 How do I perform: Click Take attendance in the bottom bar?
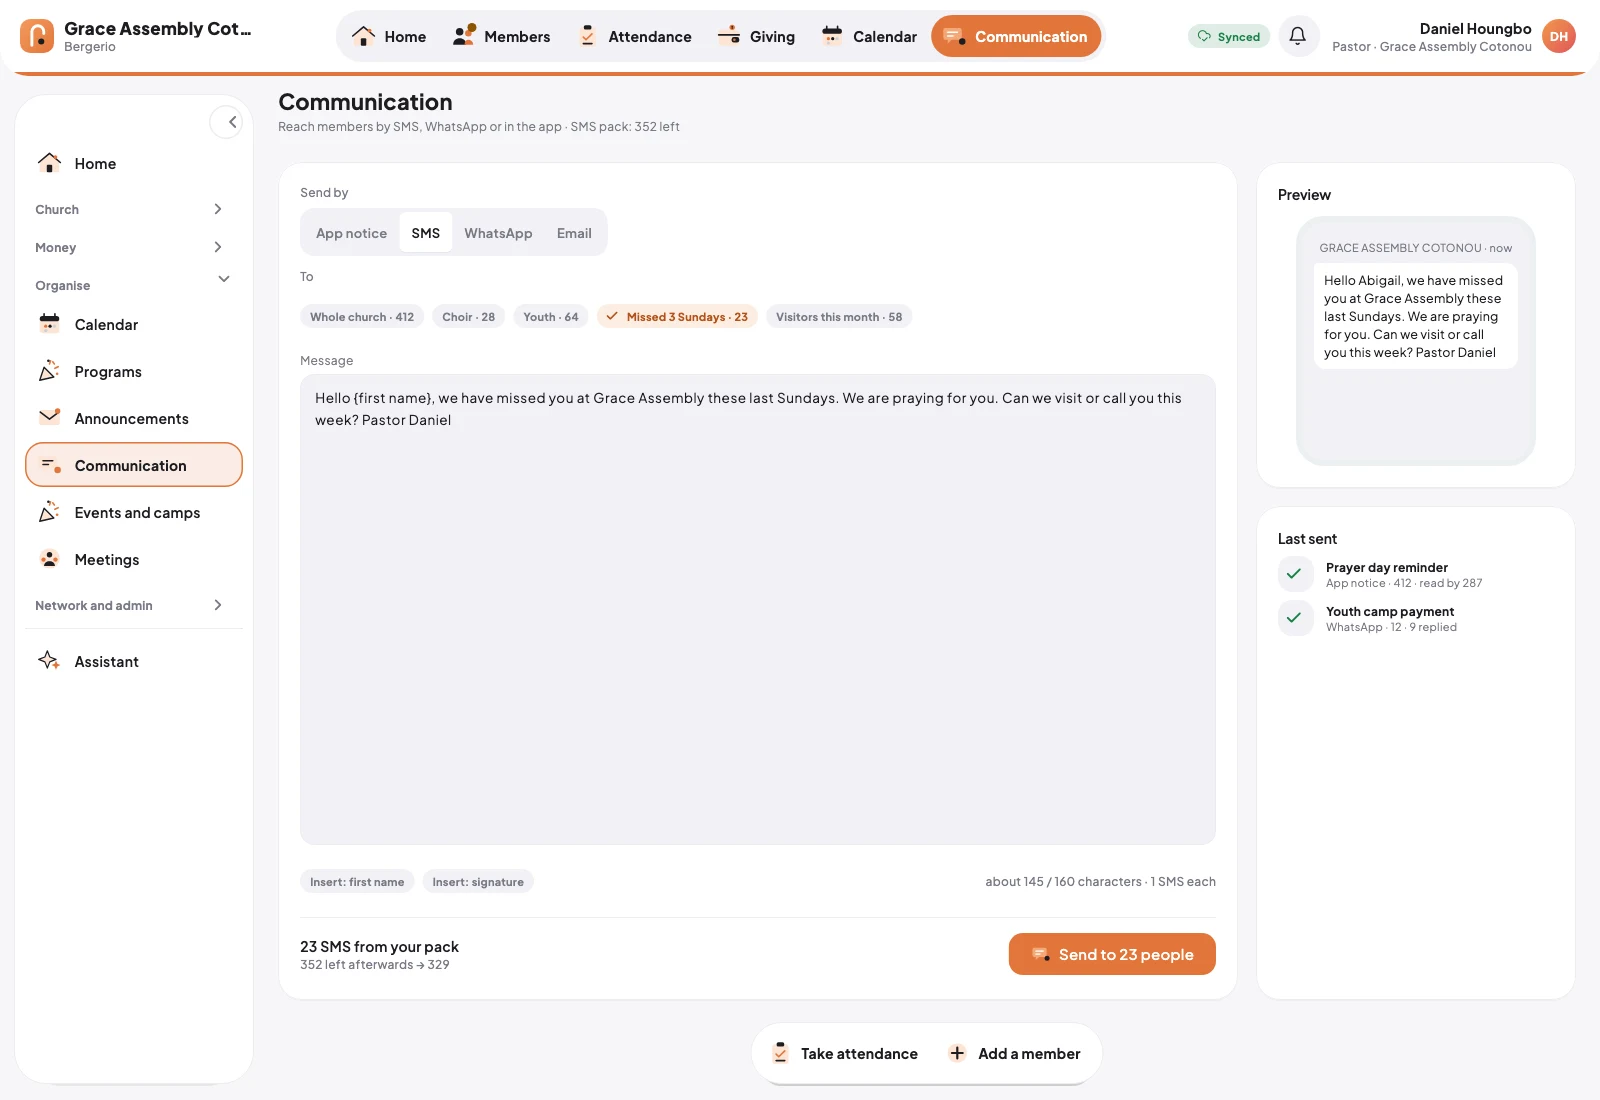(x=845, y=1054)
